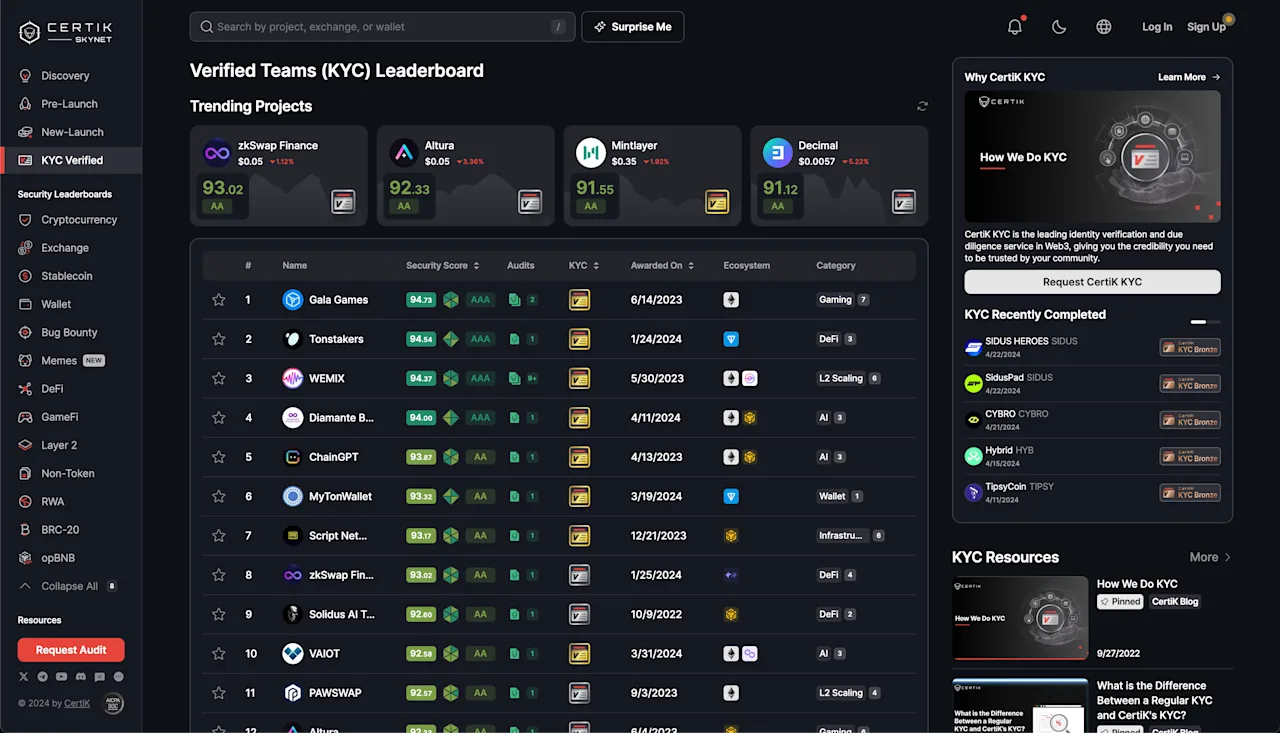Open SIDUS HEROES KYC Bronze badge
Viewport: 1280px width, 733px height.
click(1190, 348)
